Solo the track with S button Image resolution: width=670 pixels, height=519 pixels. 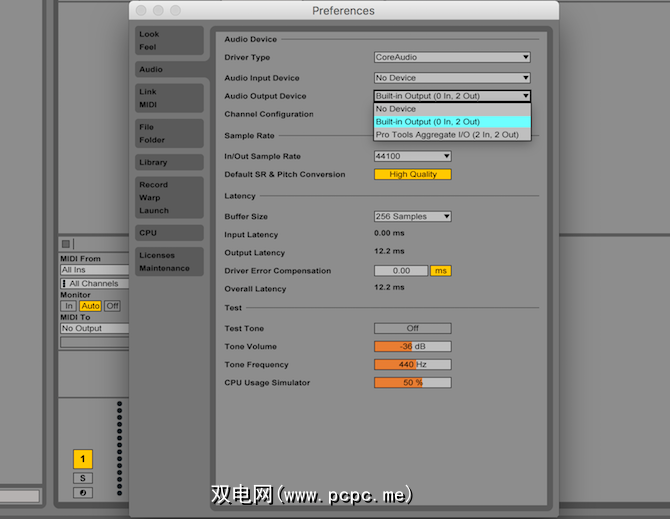click(83, 478)
